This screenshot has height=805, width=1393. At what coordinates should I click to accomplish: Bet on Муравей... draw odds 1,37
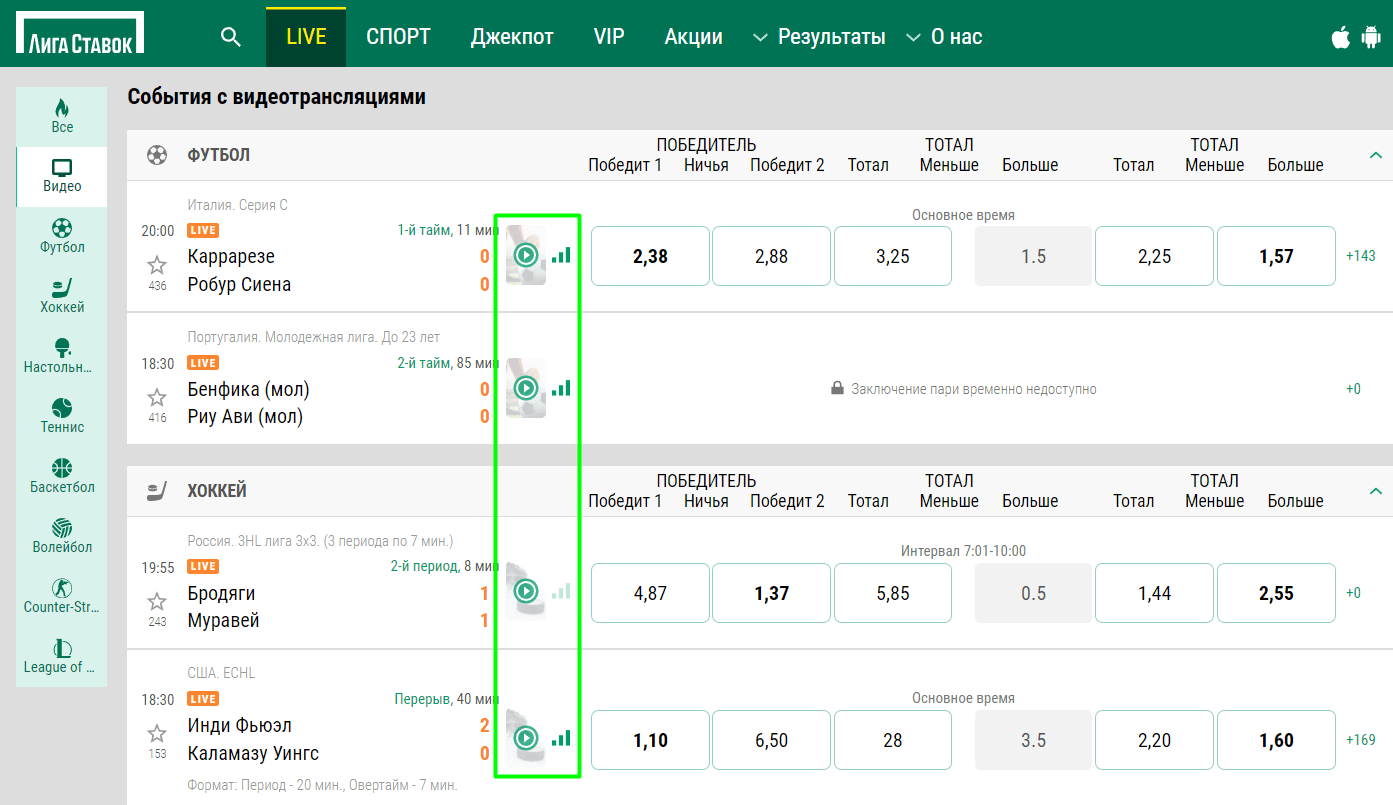(x=772, y=593)
